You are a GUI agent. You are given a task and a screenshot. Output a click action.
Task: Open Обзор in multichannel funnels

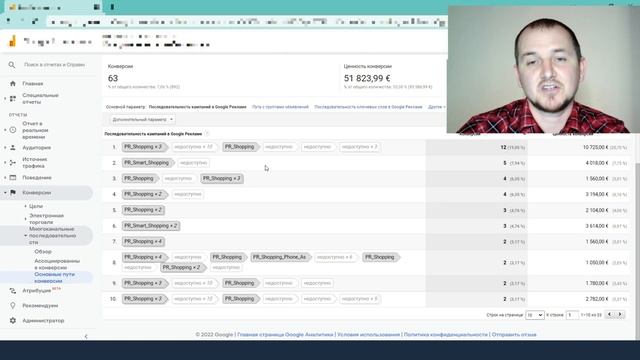(43, 251)
